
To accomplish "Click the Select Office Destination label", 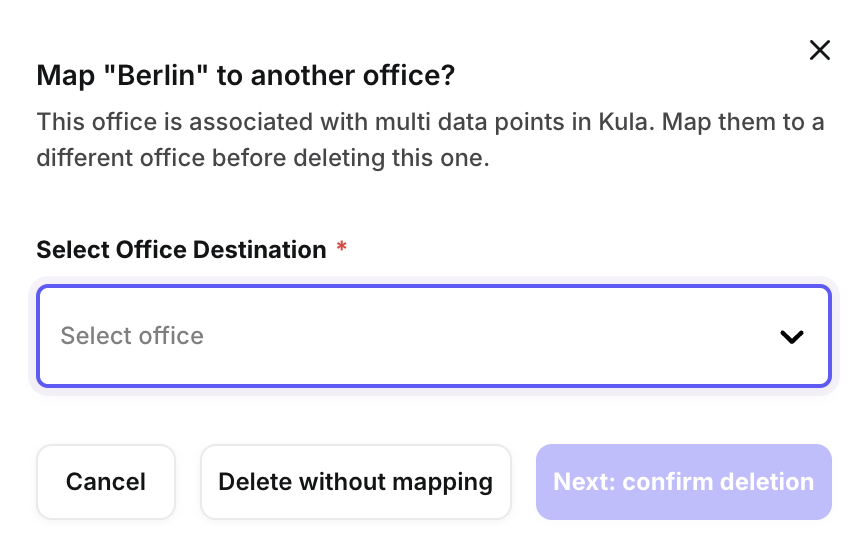I will tap(181, 250).
